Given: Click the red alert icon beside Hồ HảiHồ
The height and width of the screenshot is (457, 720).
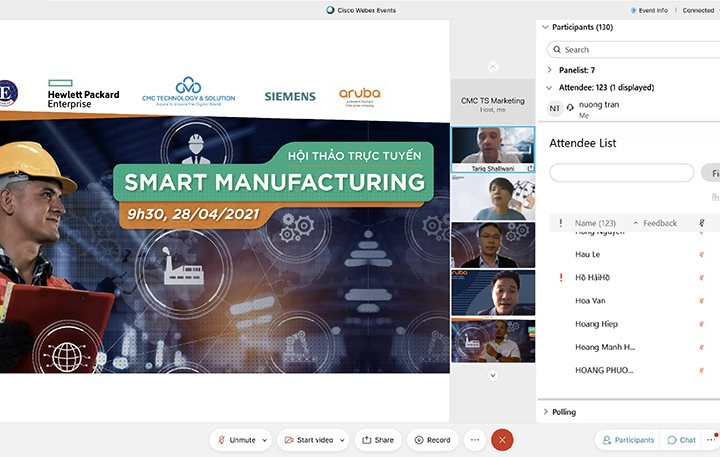Looking at the screenshot, I should pyautogui.click(x=561, y=277).
